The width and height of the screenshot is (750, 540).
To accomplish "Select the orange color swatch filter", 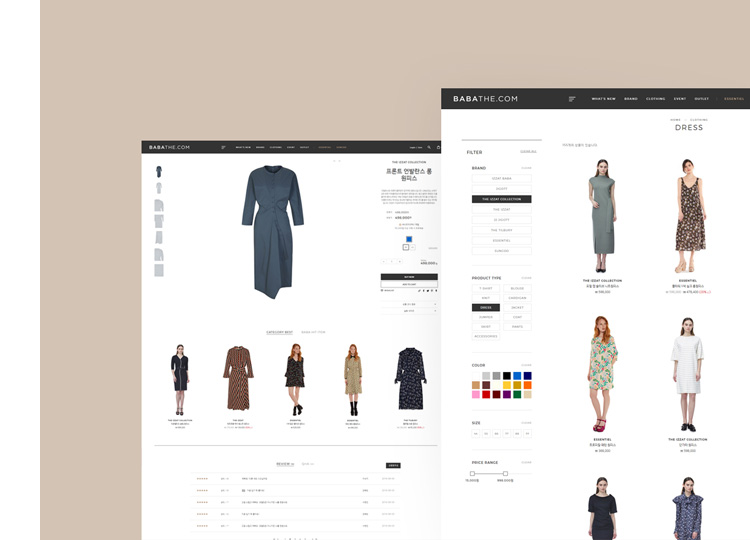I will coord(527,385).
